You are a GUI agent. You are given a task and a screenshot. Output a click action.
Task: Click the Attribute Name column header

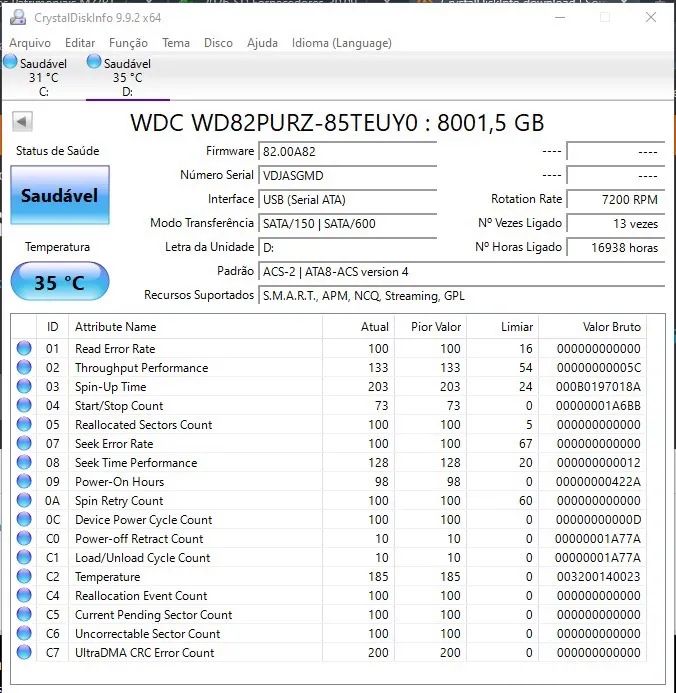[195, 327]
